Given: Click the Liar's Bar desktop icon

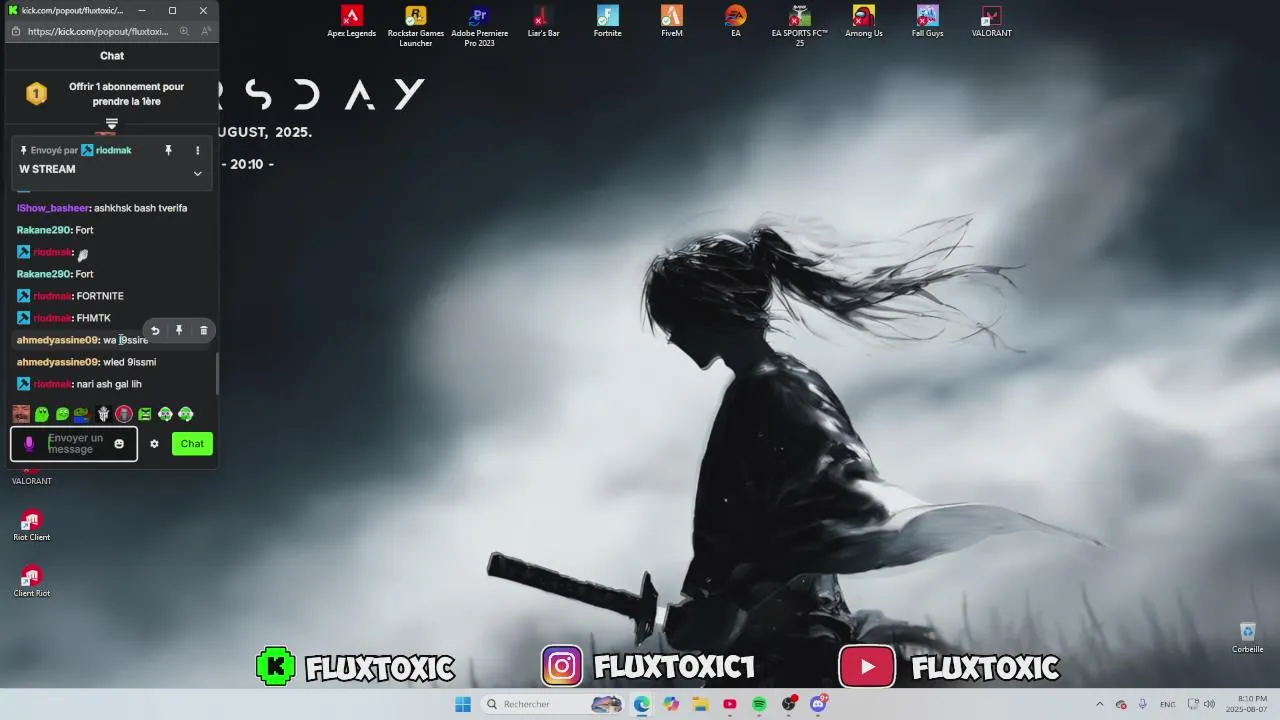Looking at the screenshot, I should [543, 22].
